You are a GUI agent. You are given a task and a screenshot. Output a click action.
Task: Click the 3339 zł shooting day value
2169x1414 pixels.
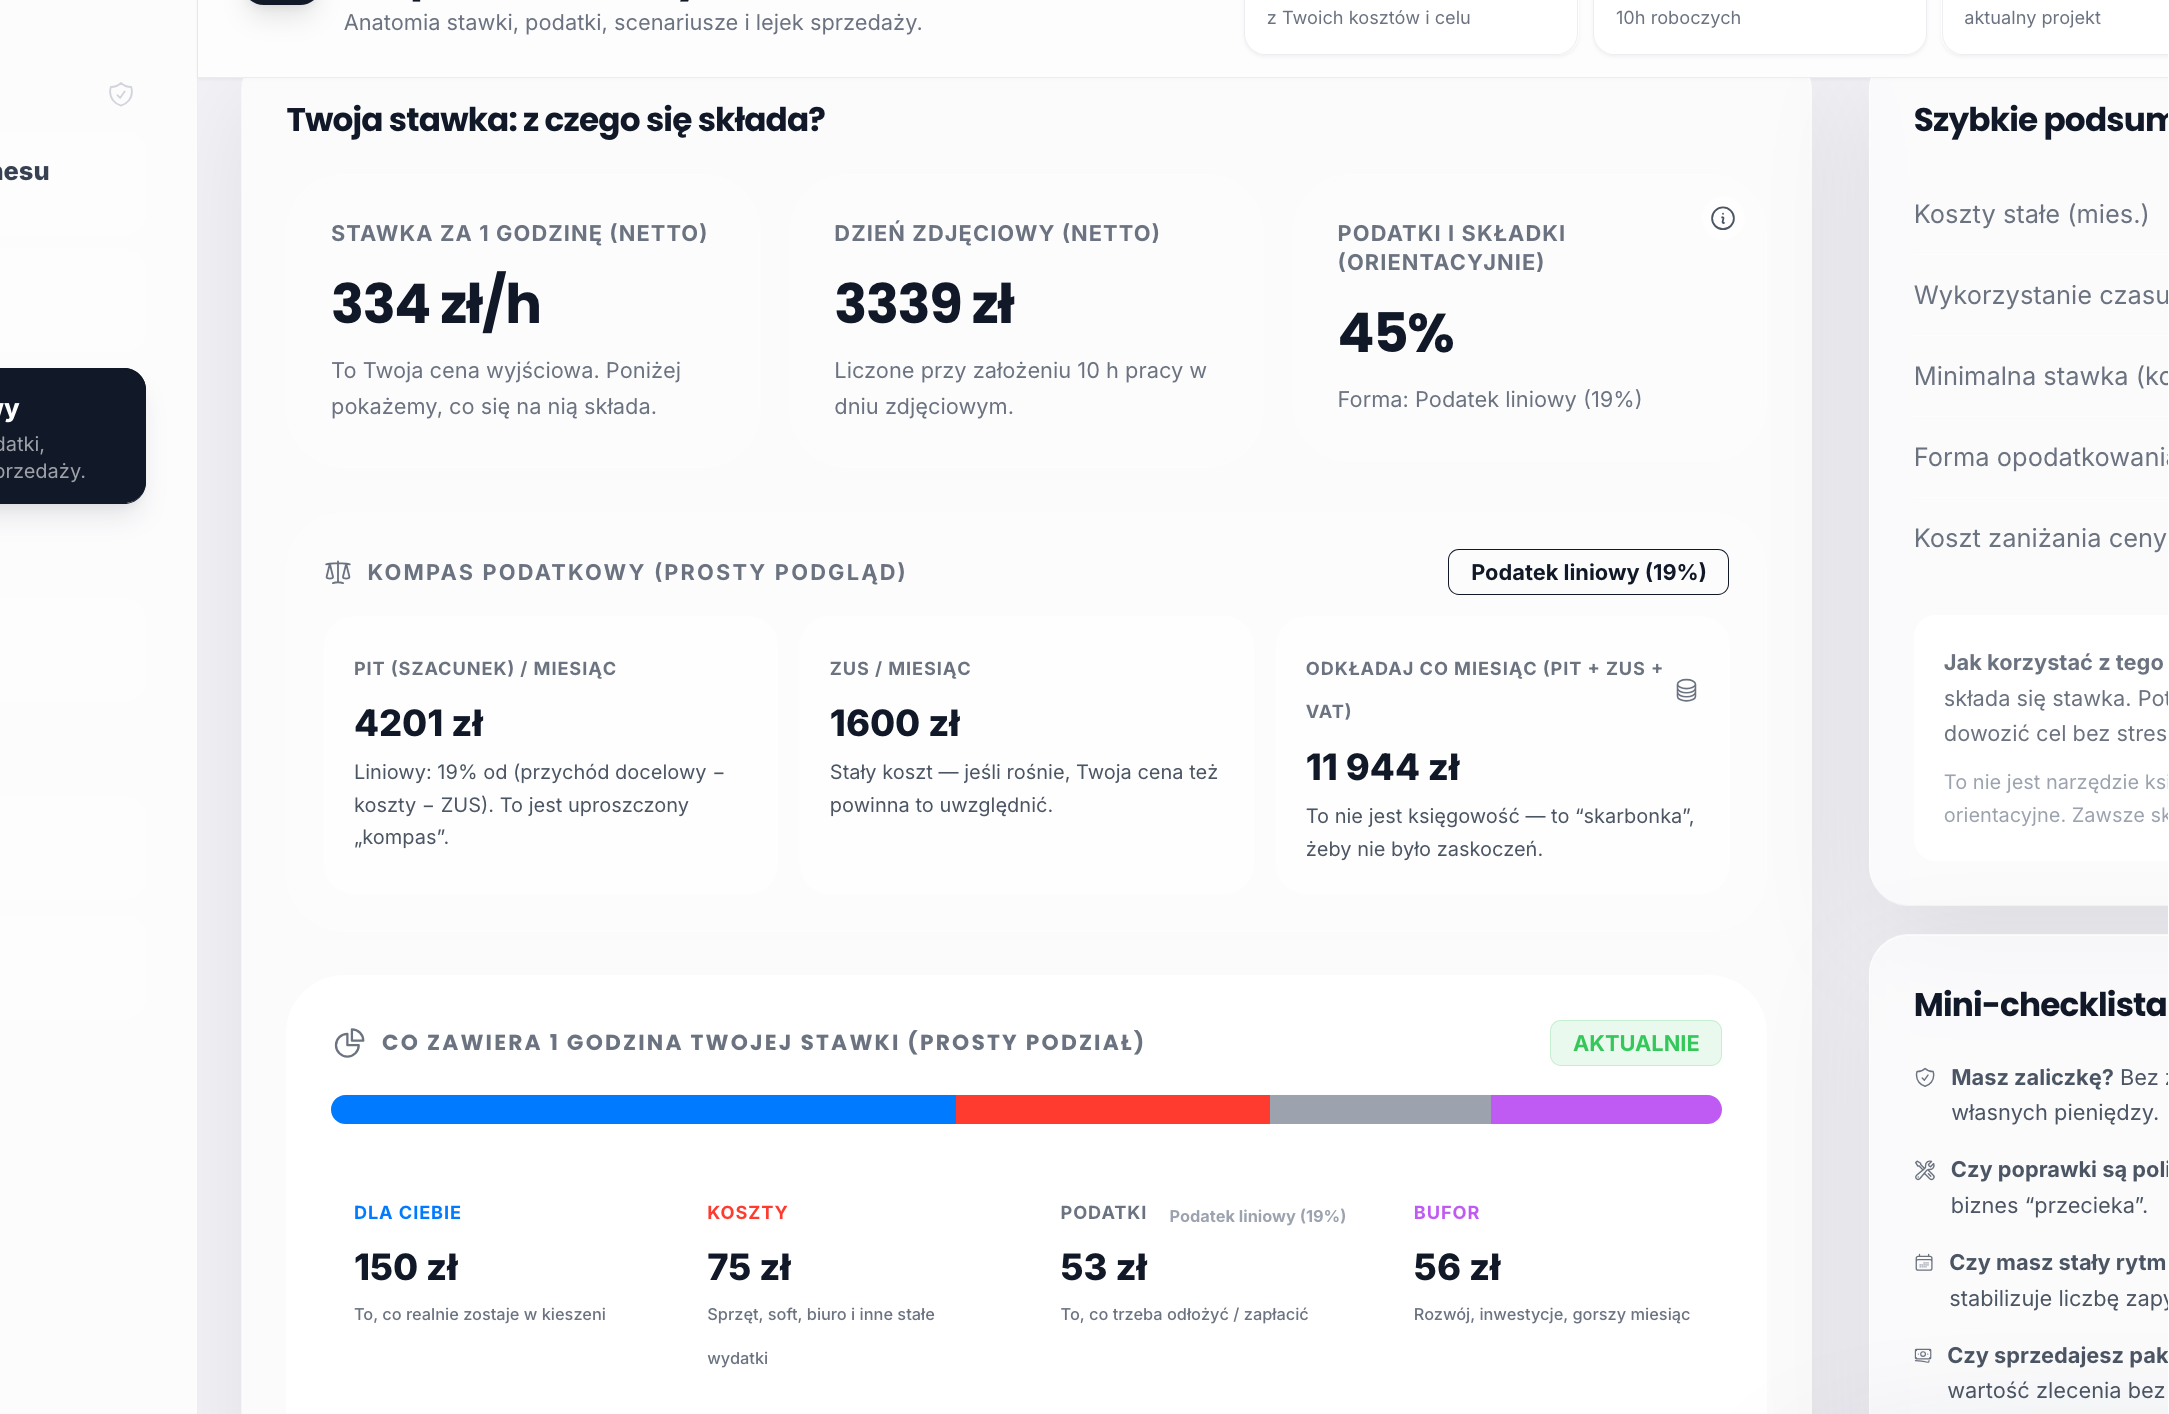(x=925, y=303)
